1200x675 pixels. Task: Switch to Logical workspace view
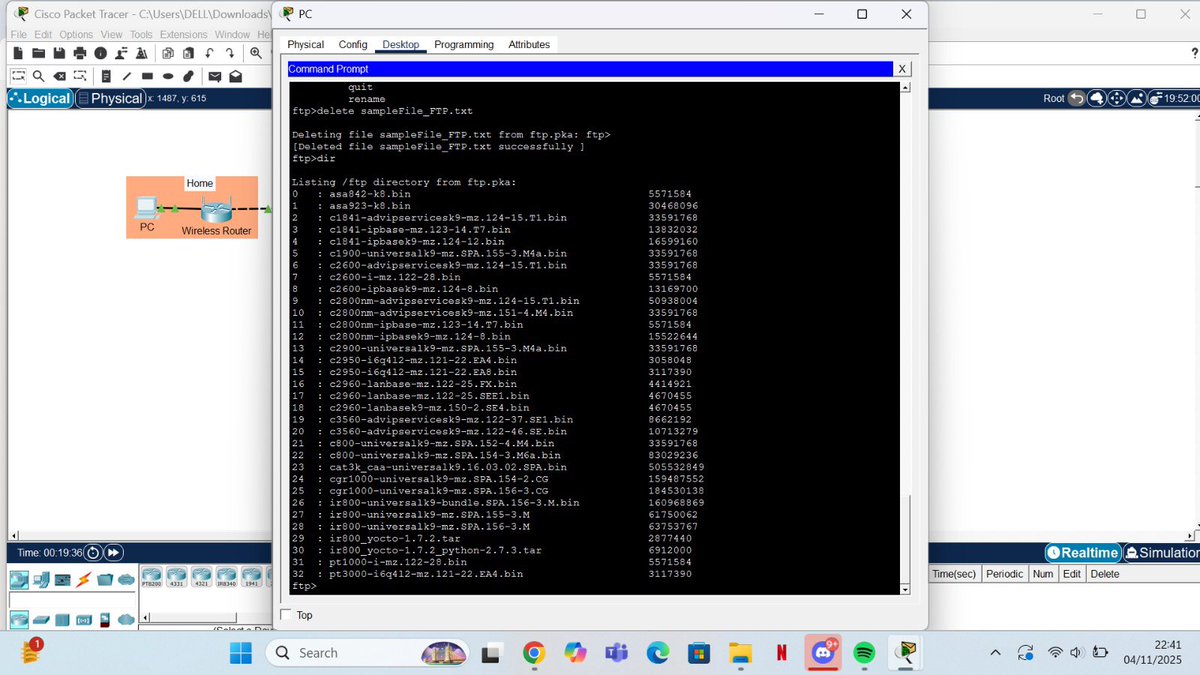[x=40, y=98]
